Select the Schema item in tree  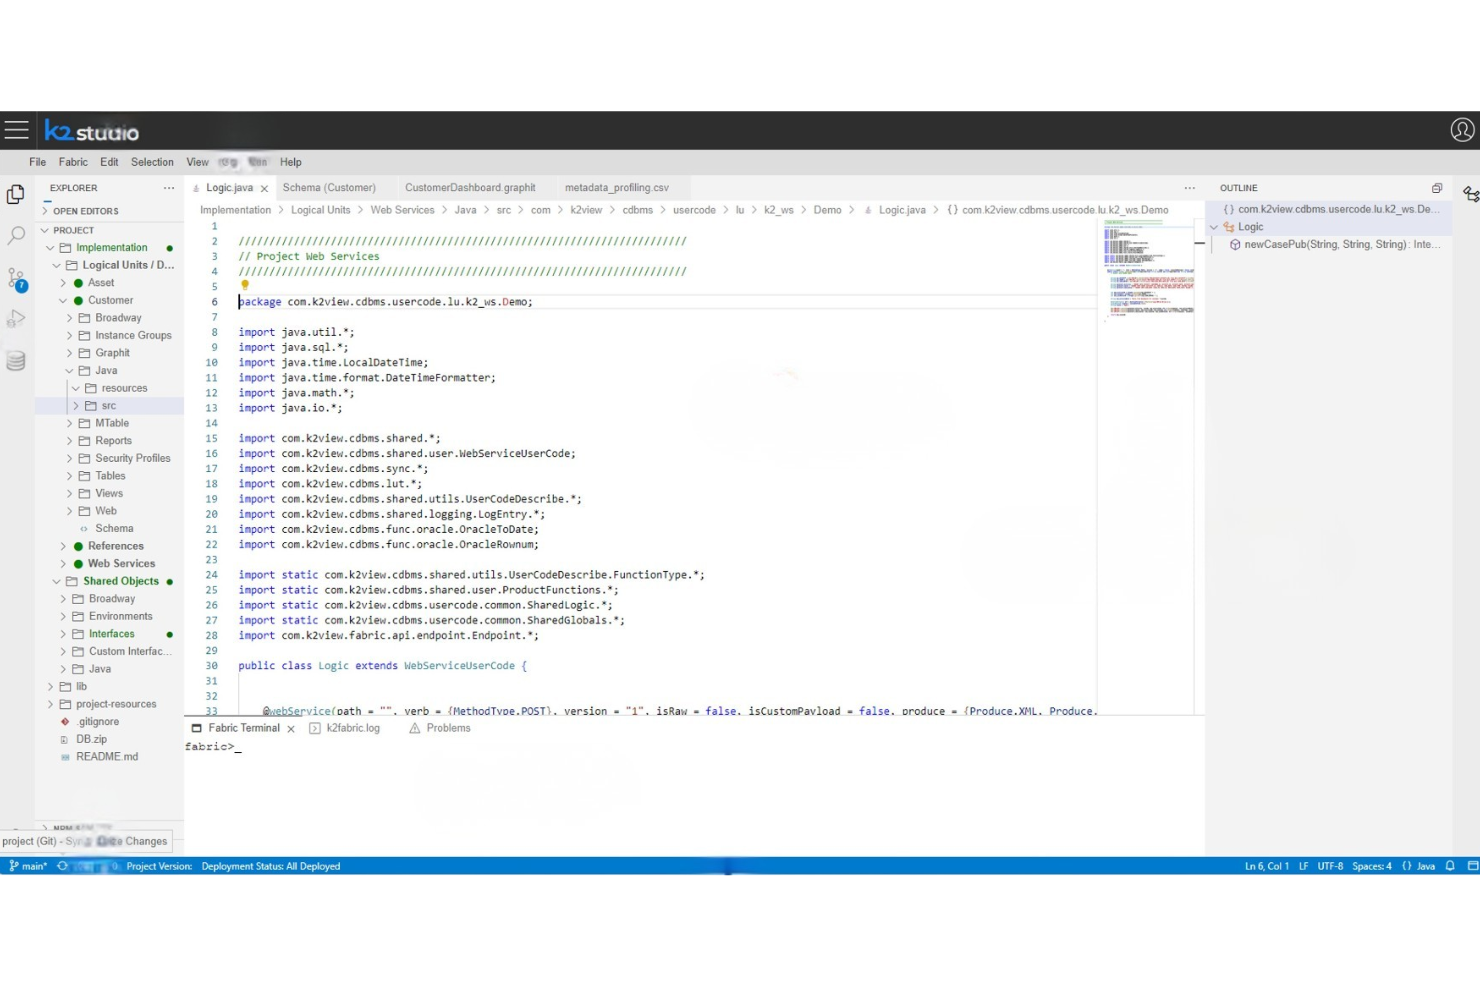pyautogui.click(x=114, y=529)
